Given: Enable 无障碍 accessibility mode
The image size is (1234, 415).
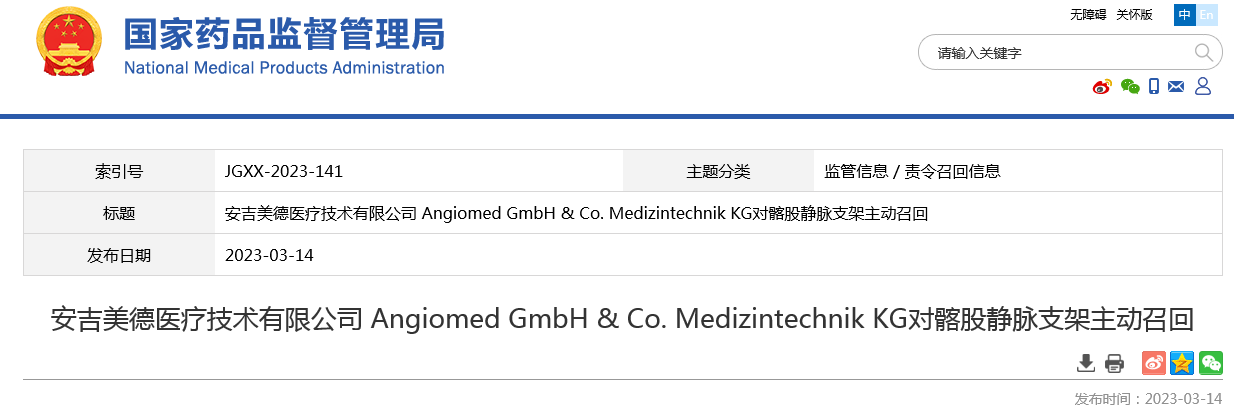Looking at the screenshot, I should (1088, 15).
